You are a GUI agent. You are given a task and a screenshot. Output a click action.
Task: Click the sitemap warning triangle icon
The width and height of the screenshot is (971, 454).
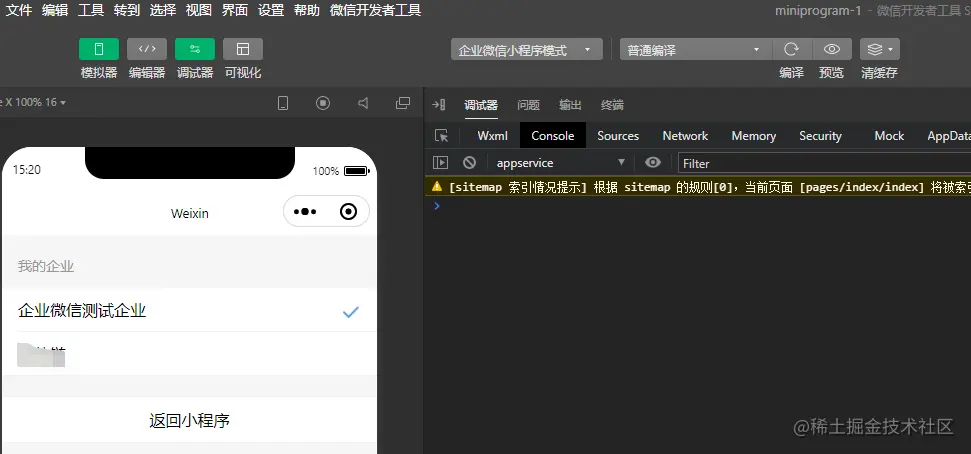tap(437, 186)
